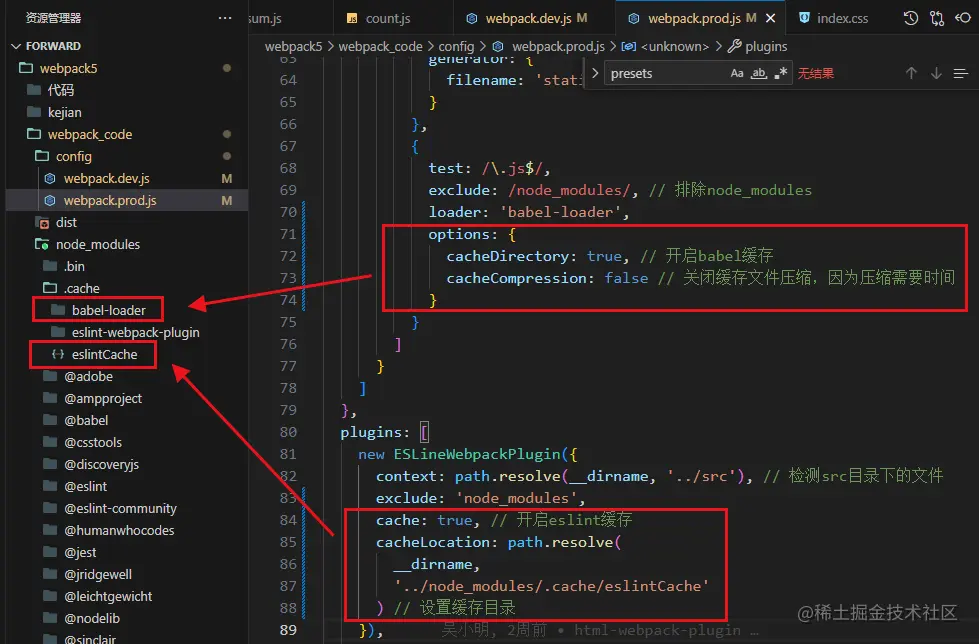Click code text 'cacheDirectory' on line 72
The width and height of the screenshot is (979, 644).
tap(507, 256)
